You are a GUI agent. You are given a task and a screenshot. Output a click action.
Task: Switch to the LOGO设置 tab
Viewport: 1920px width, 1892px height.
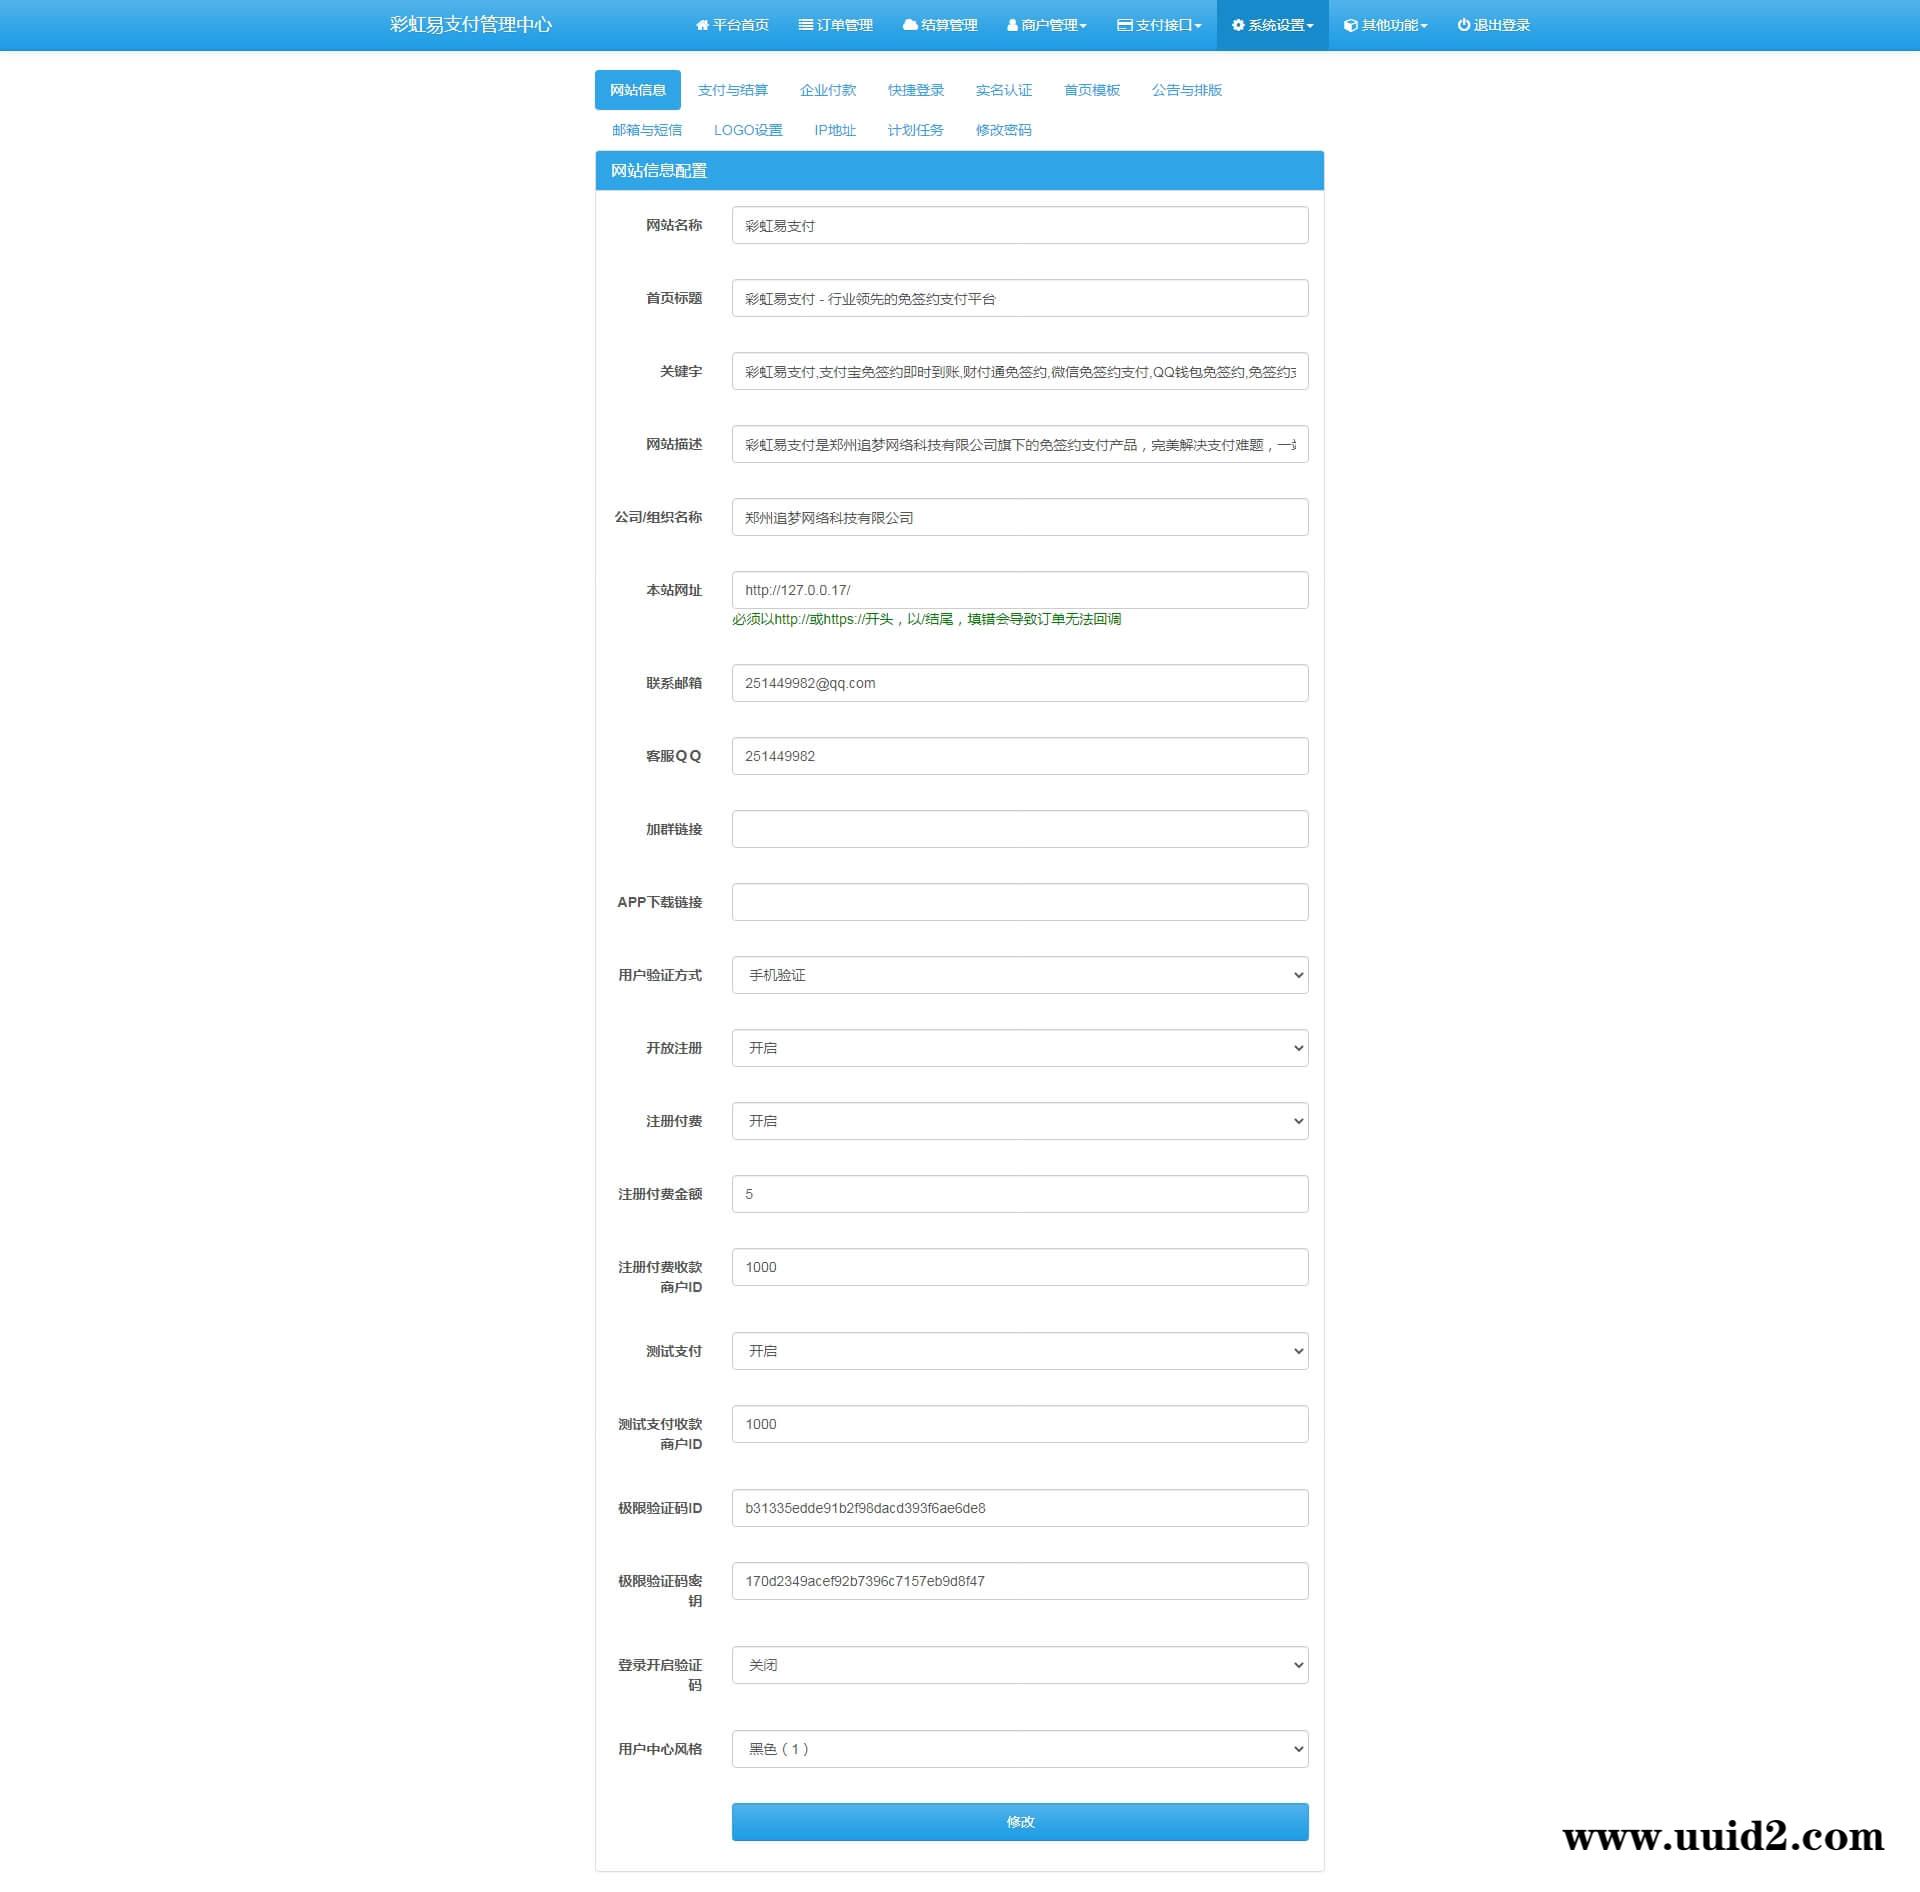click(x=747, y=130)
